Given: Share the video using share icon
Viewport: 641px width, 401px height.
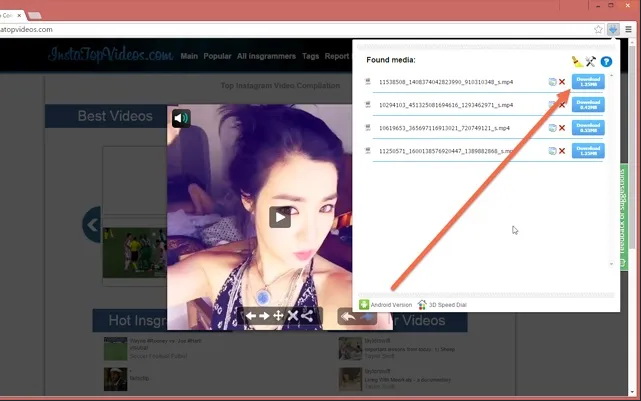Looking at the screenshot, I should coord(307,316).
